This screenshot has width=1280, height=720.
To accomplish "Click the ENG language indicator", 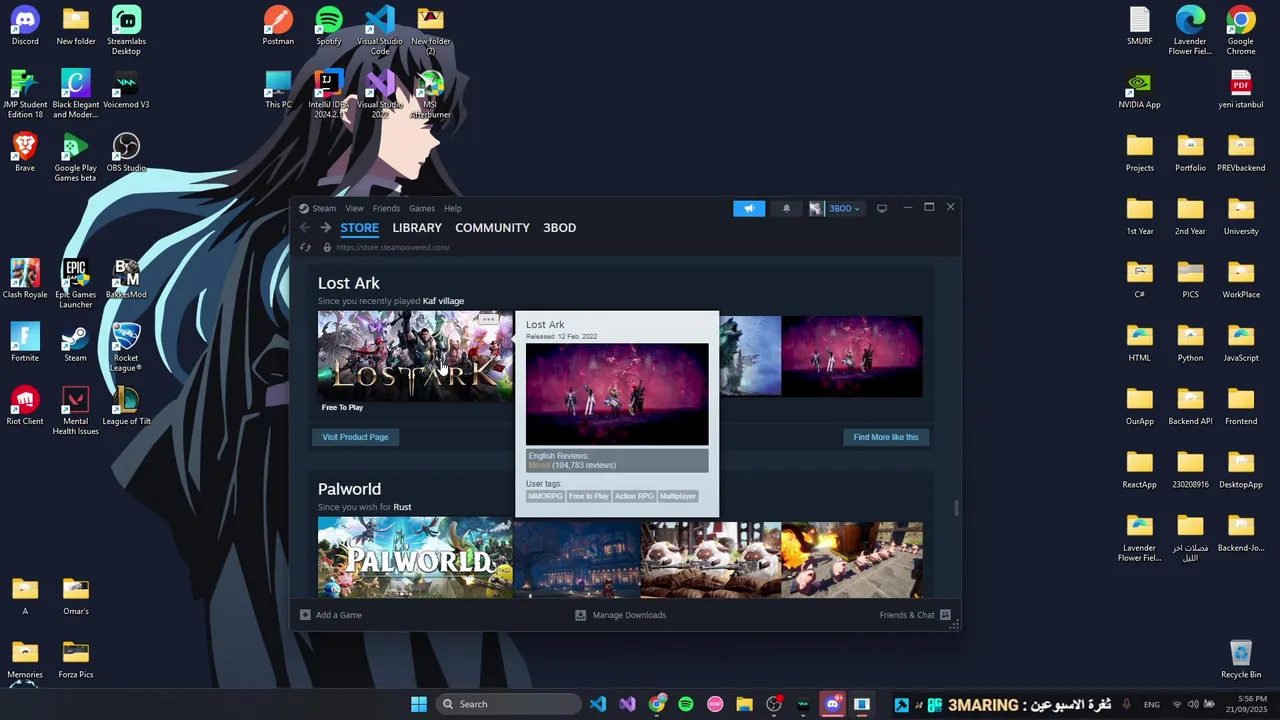I will 1152,704.
